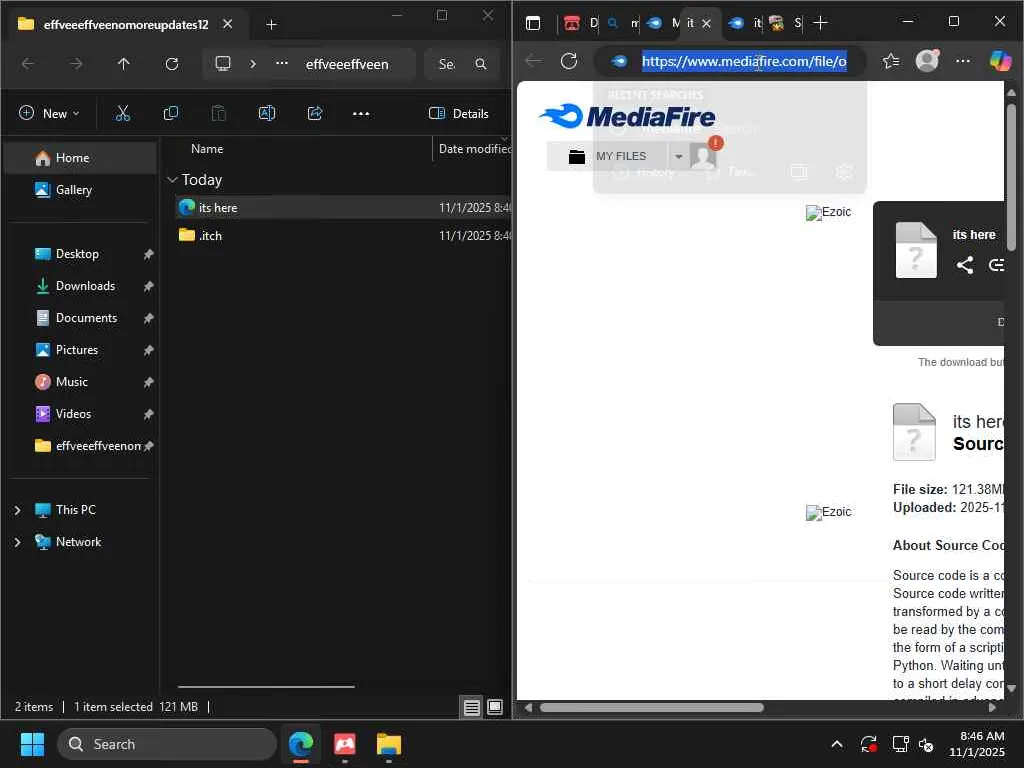Expand This PC in navigation pane
The height and width of the screenshot is (768, 1024).
pos(18,510)
